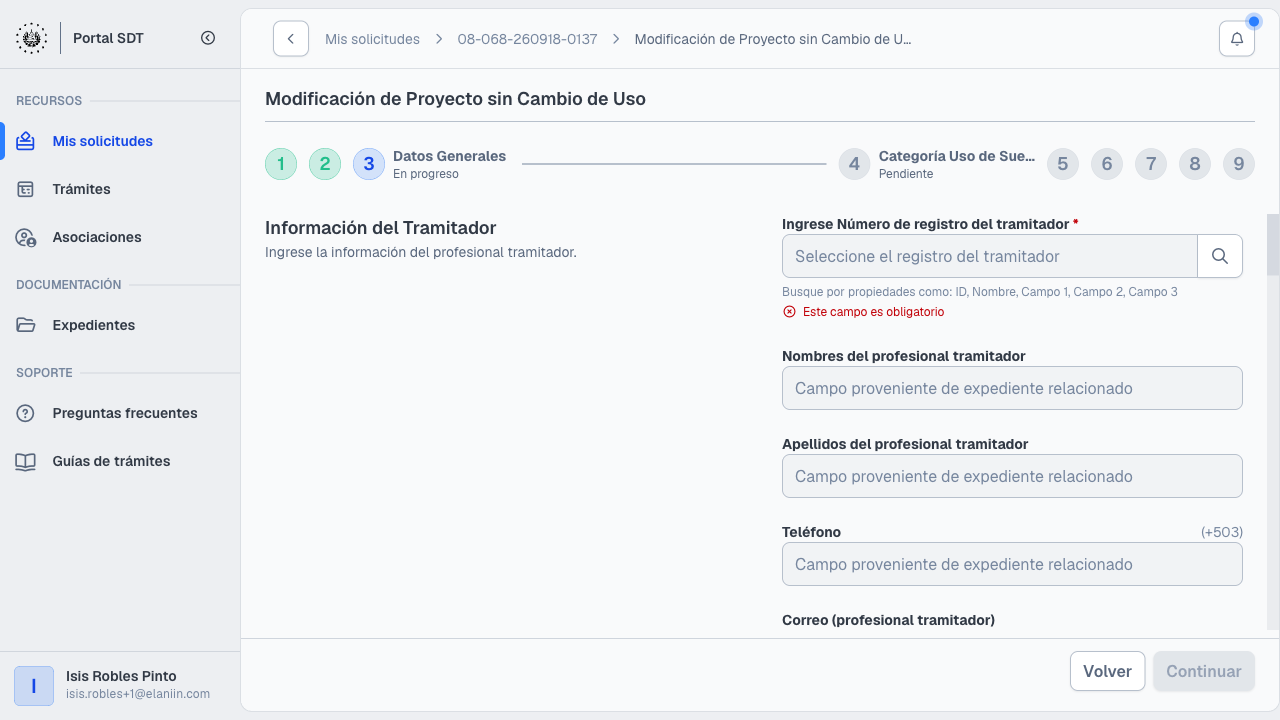The width and height of the screenshot is (1280, 720).
Task: Click the 'Información del Tramitador' heading
Action: coord(381,228)
